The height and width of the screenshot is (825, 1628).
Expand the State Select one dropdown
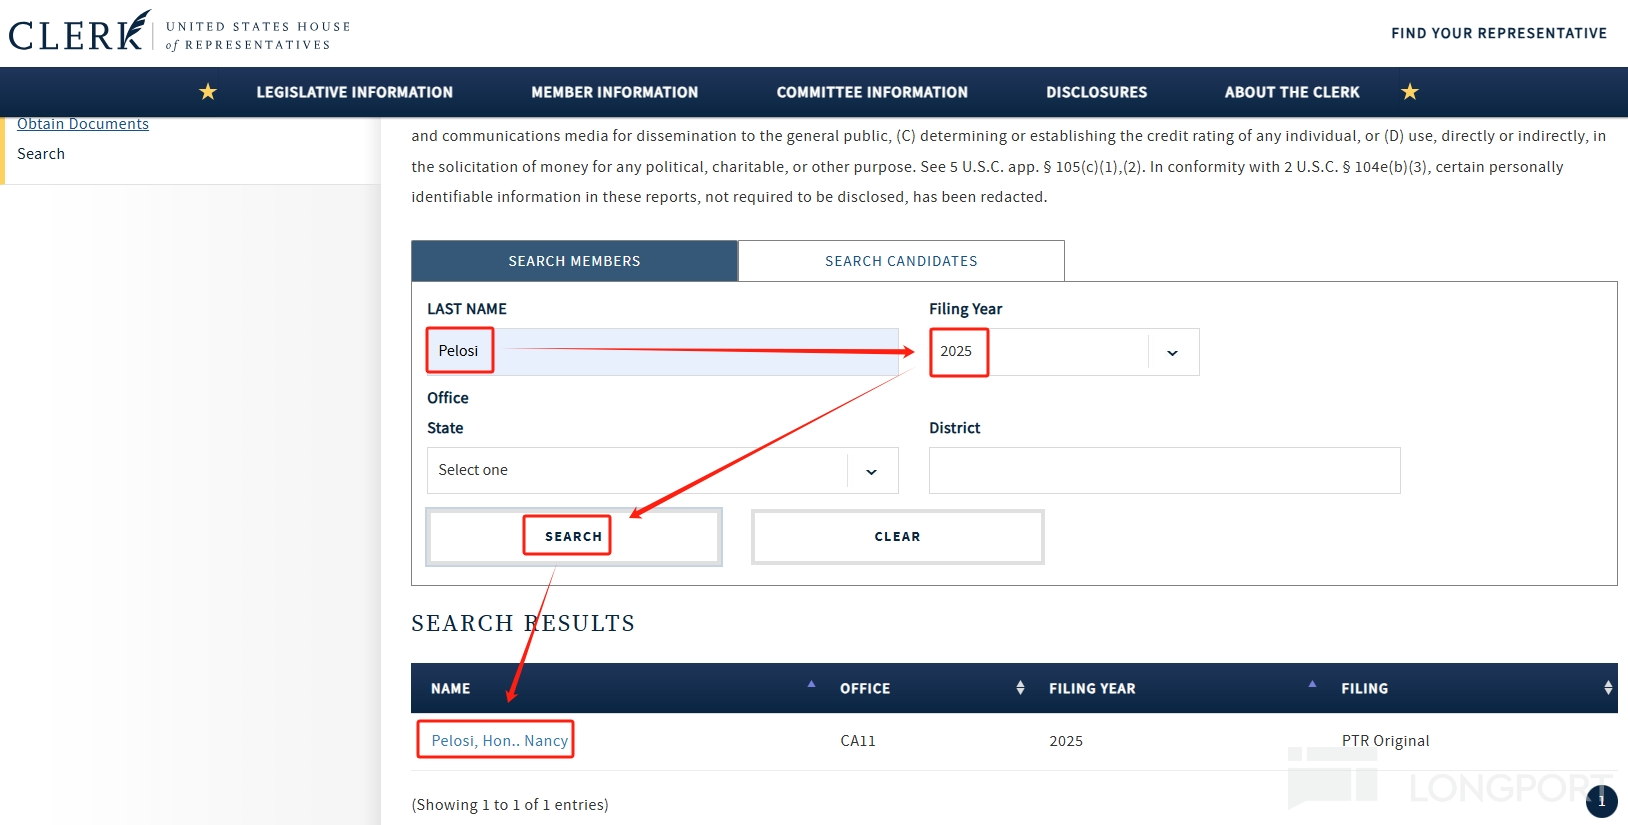pyautogui.click(x=663, y=470)
